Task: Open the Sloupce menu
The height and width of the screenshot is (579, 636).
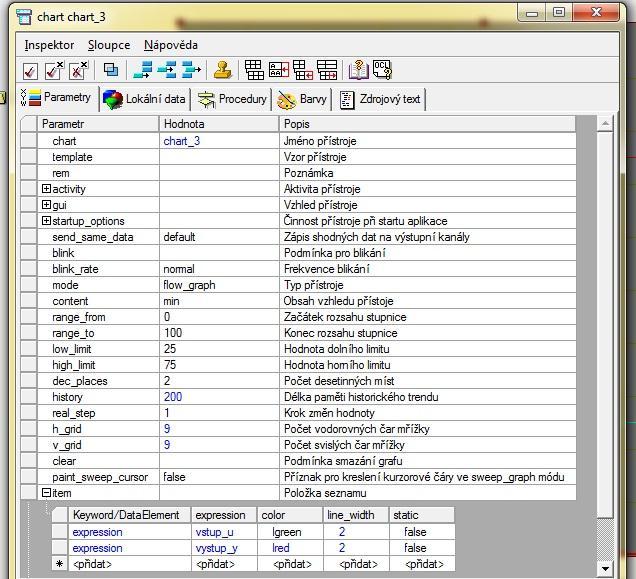Action: click(109, 45)
